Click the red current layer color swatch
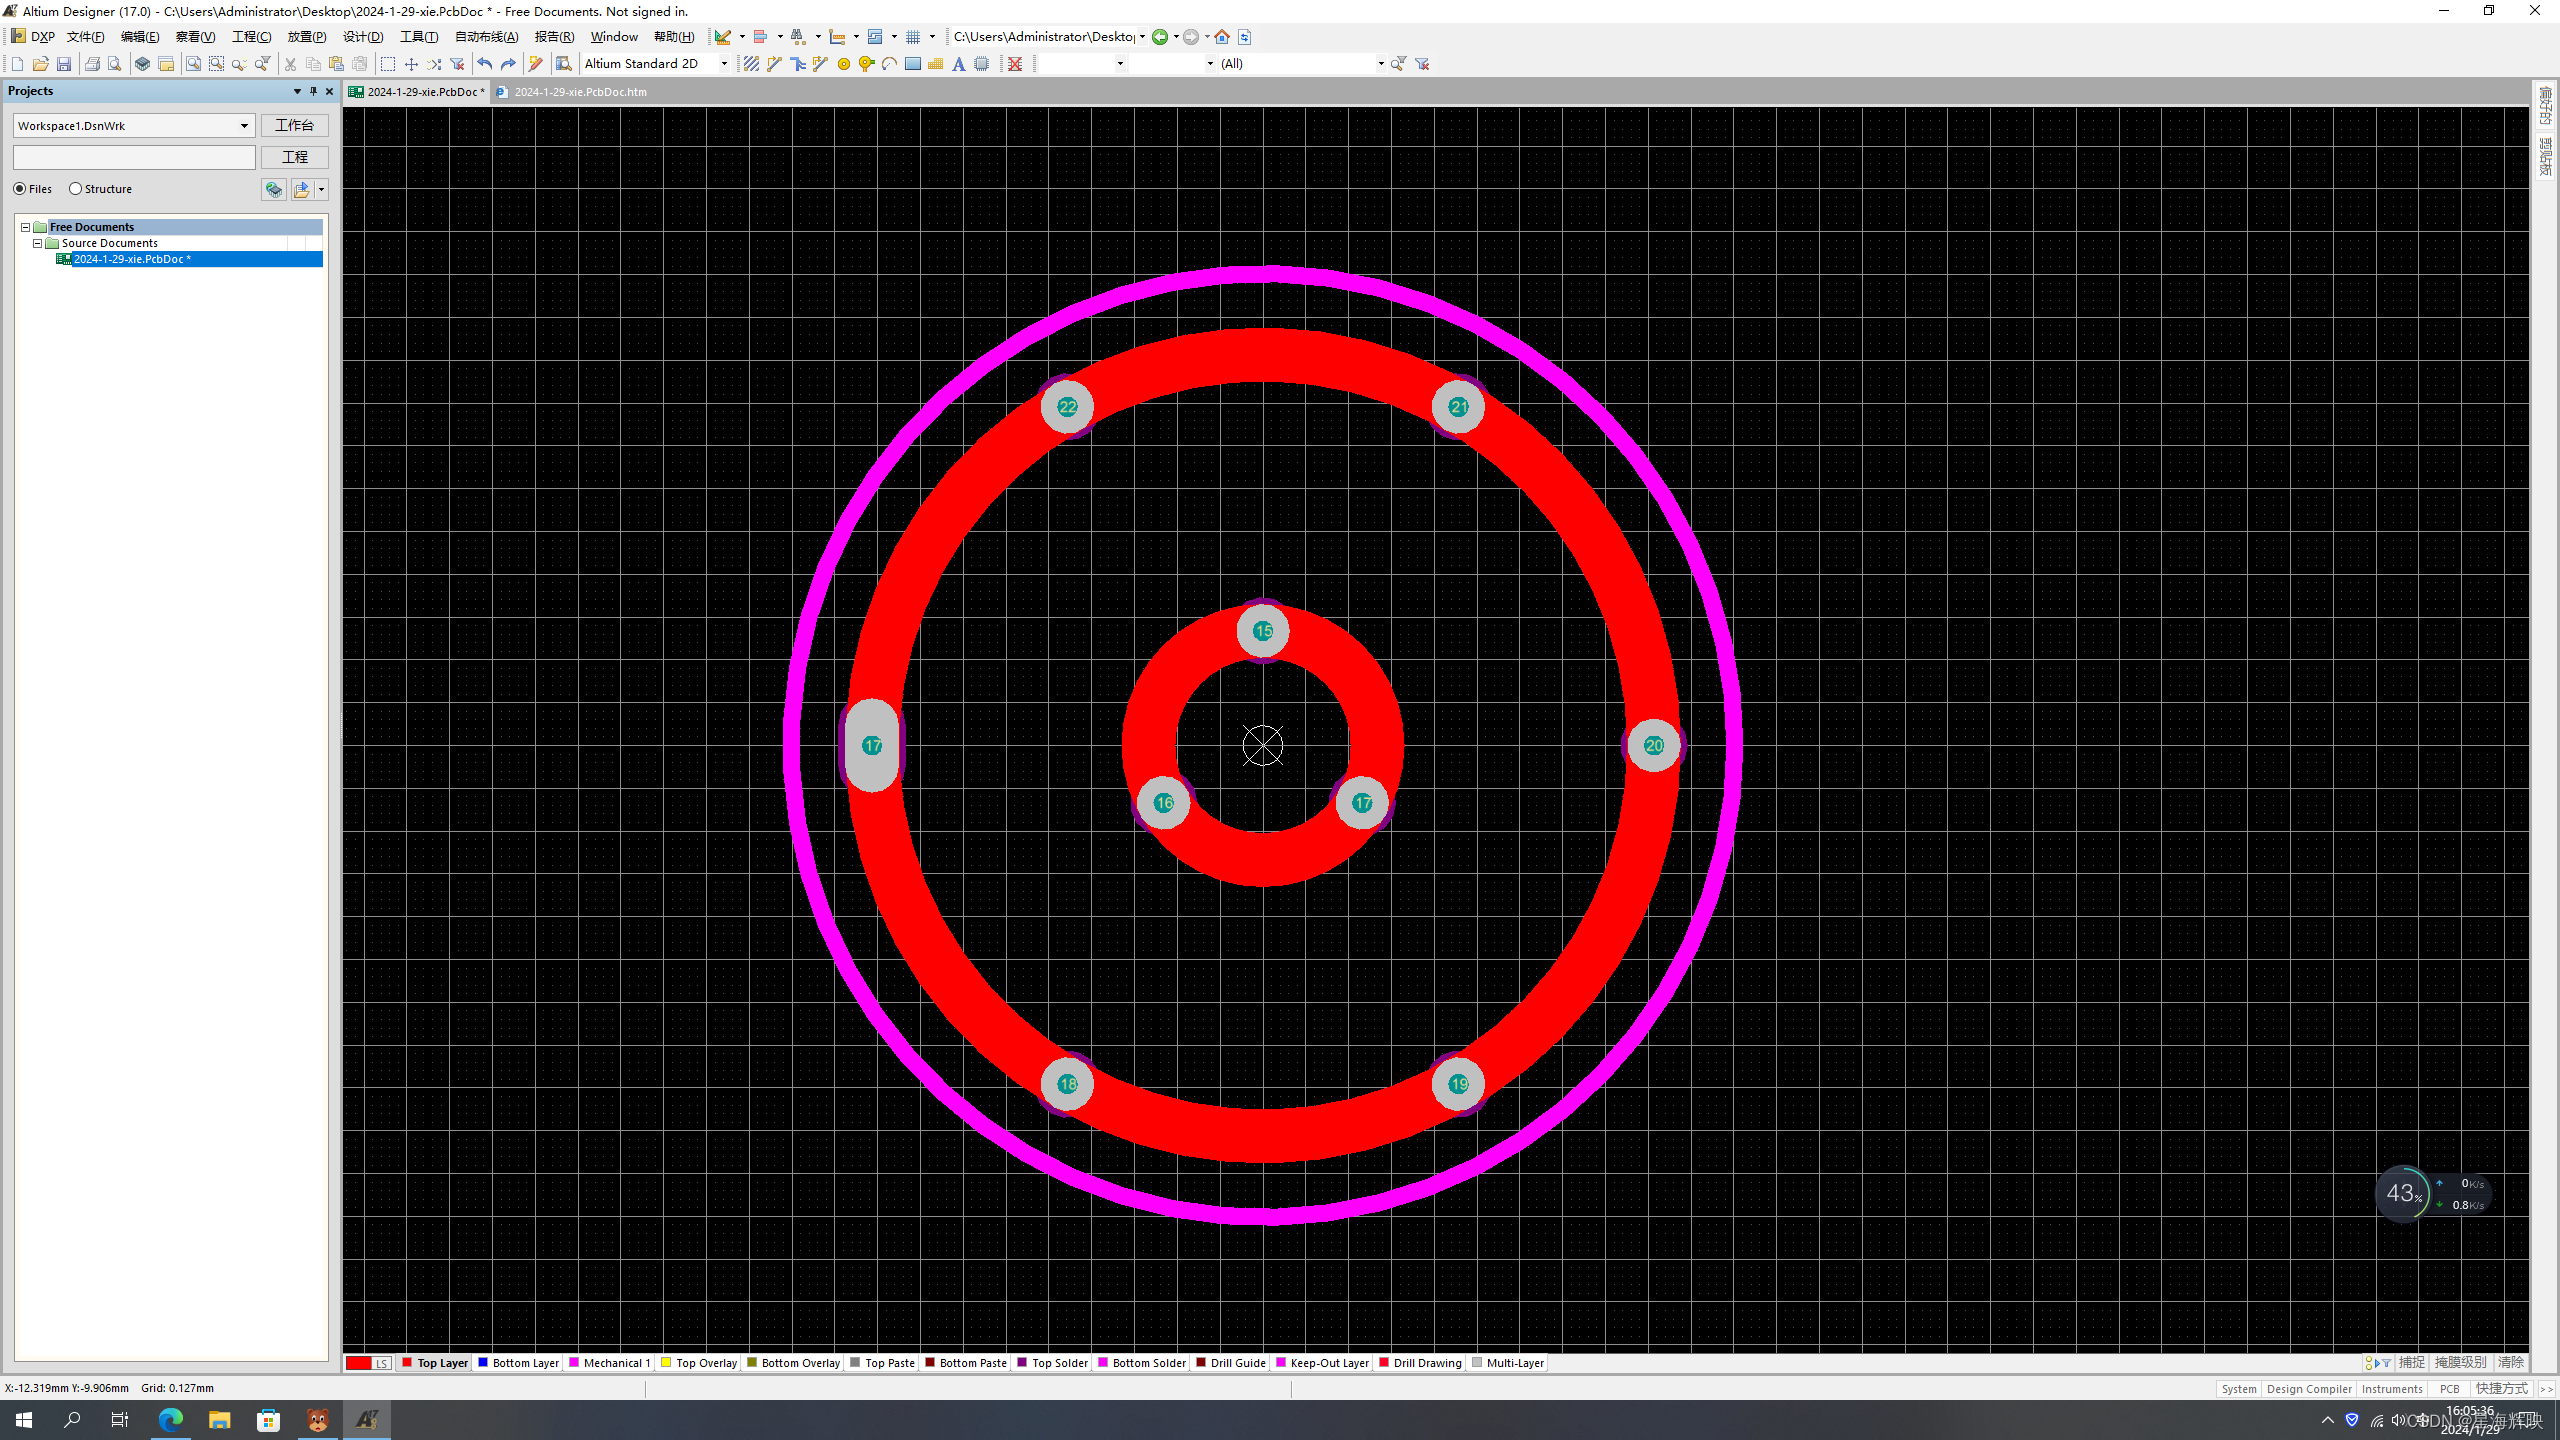Screen dimensions: 2560x1440 [358, 1363]
